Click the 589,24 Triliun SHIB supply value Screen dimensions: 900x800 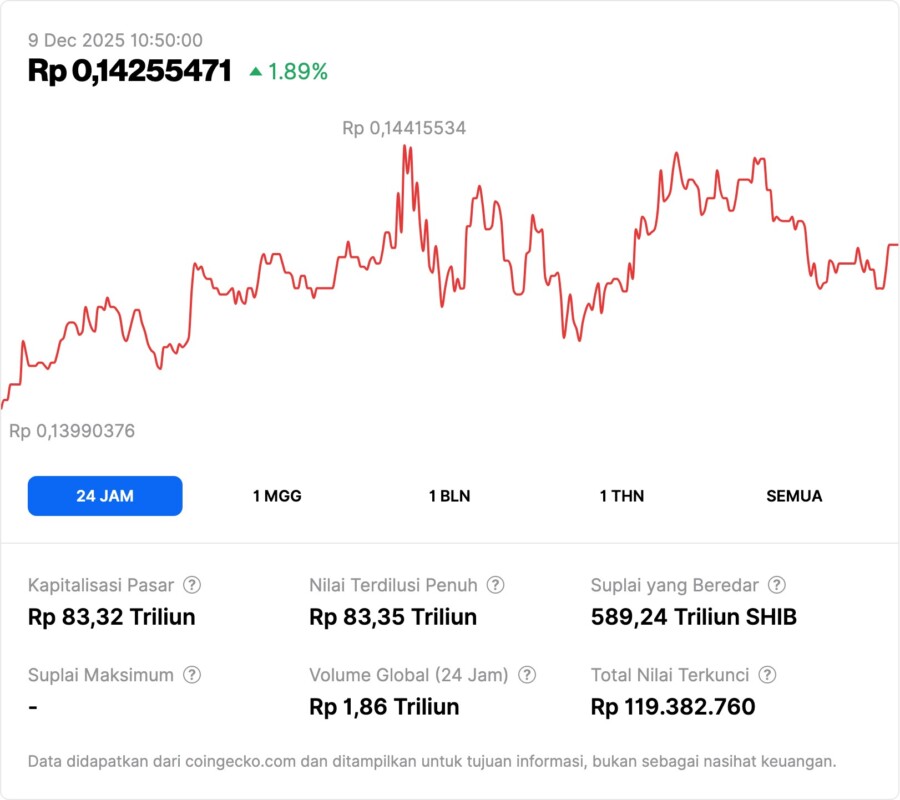pos(694,617)
